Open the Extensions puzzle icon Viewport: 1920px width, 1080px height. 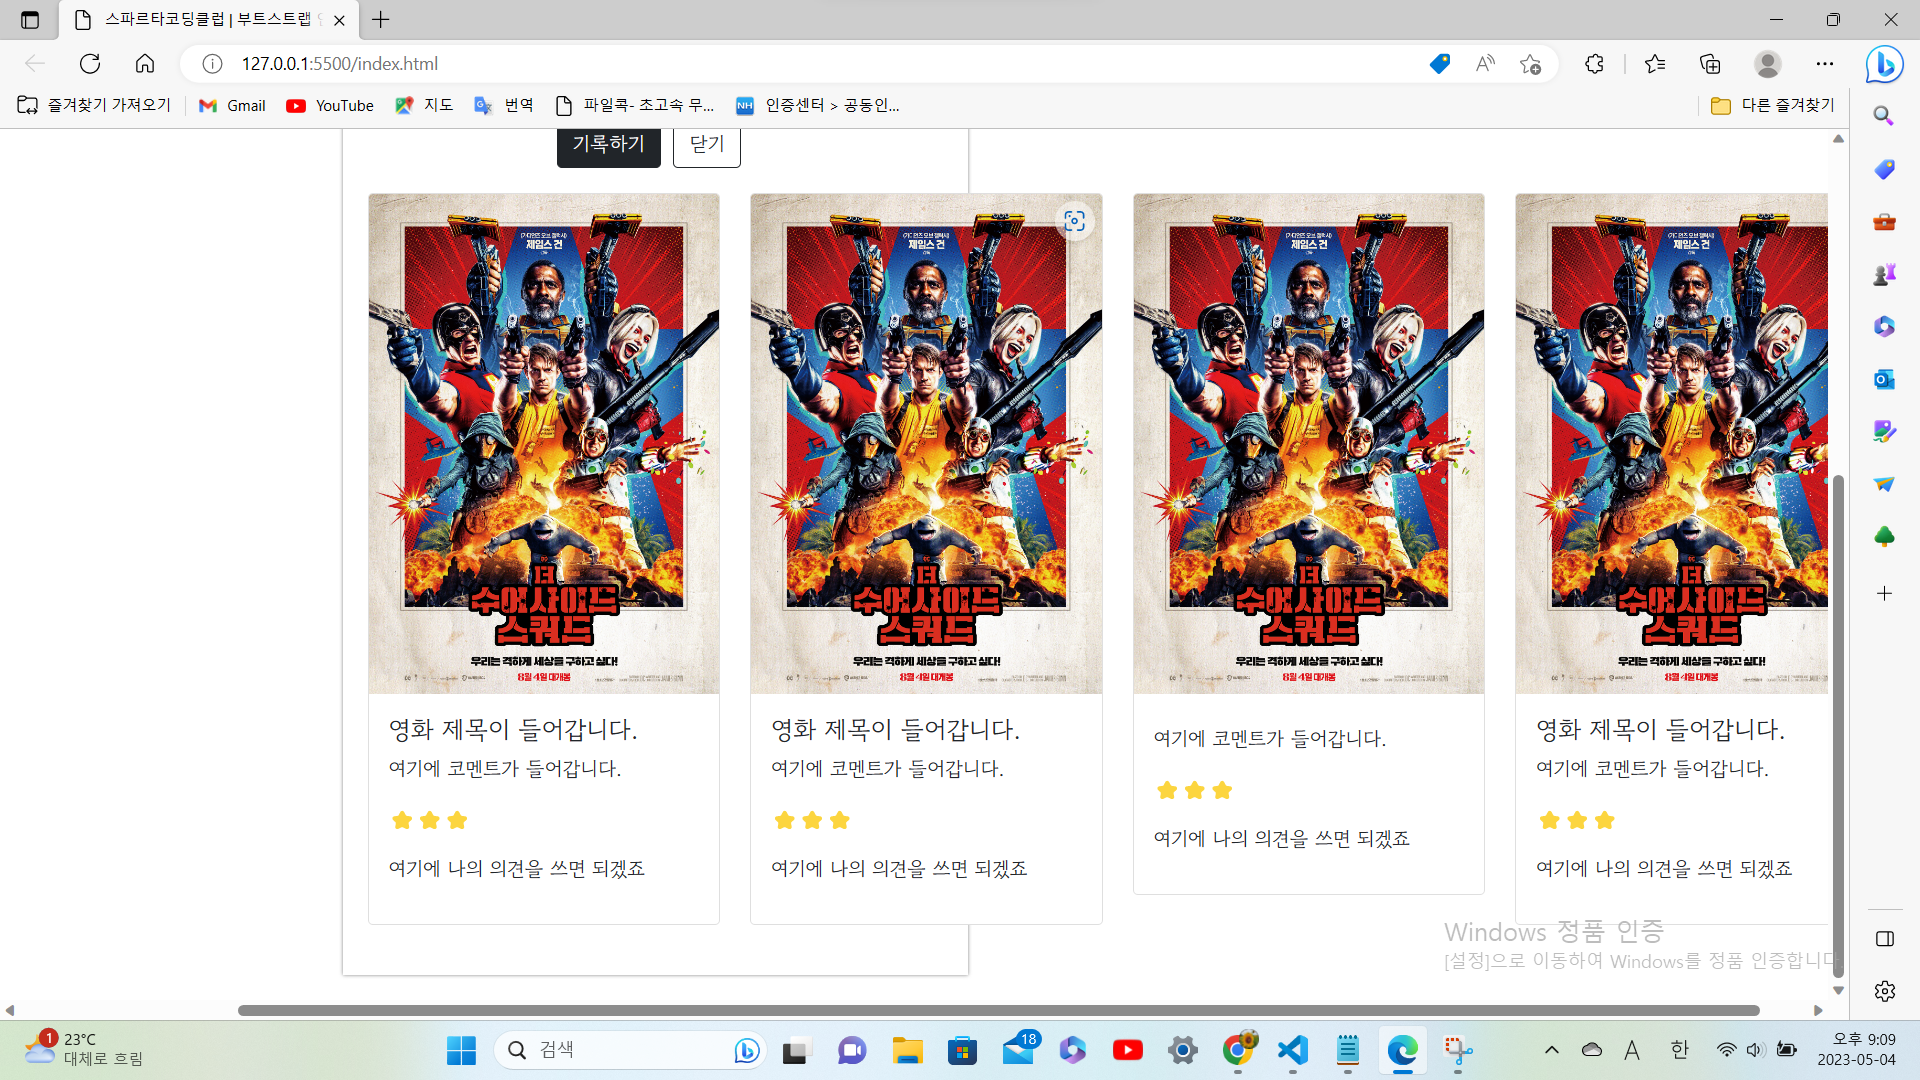1594,64
